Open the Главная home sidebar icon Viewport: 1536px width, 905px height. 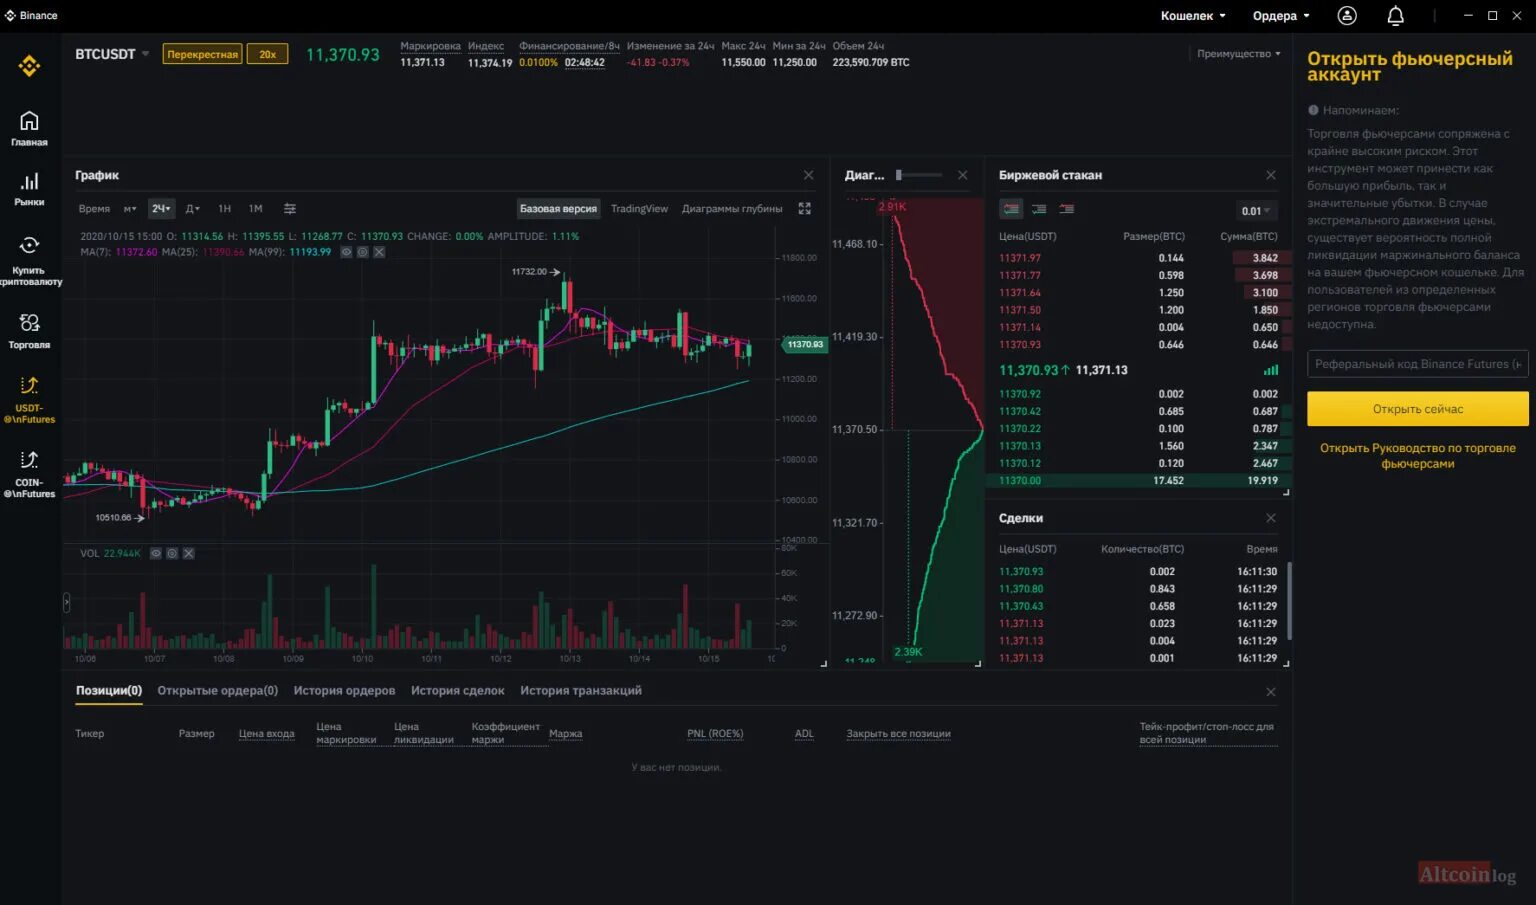(x=29, y=128)
